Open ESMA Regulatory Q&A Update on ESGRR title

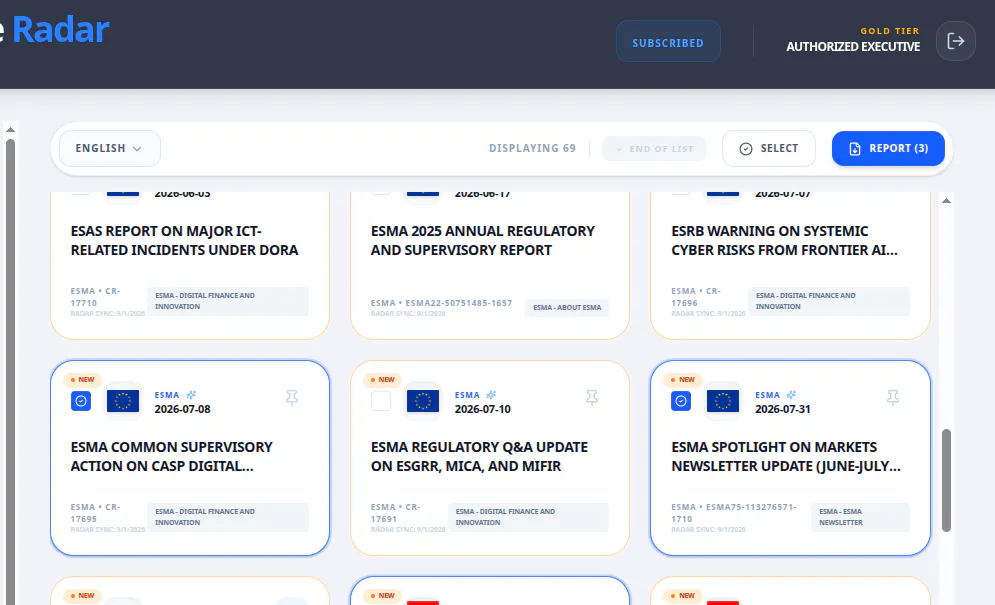point(479,456)
